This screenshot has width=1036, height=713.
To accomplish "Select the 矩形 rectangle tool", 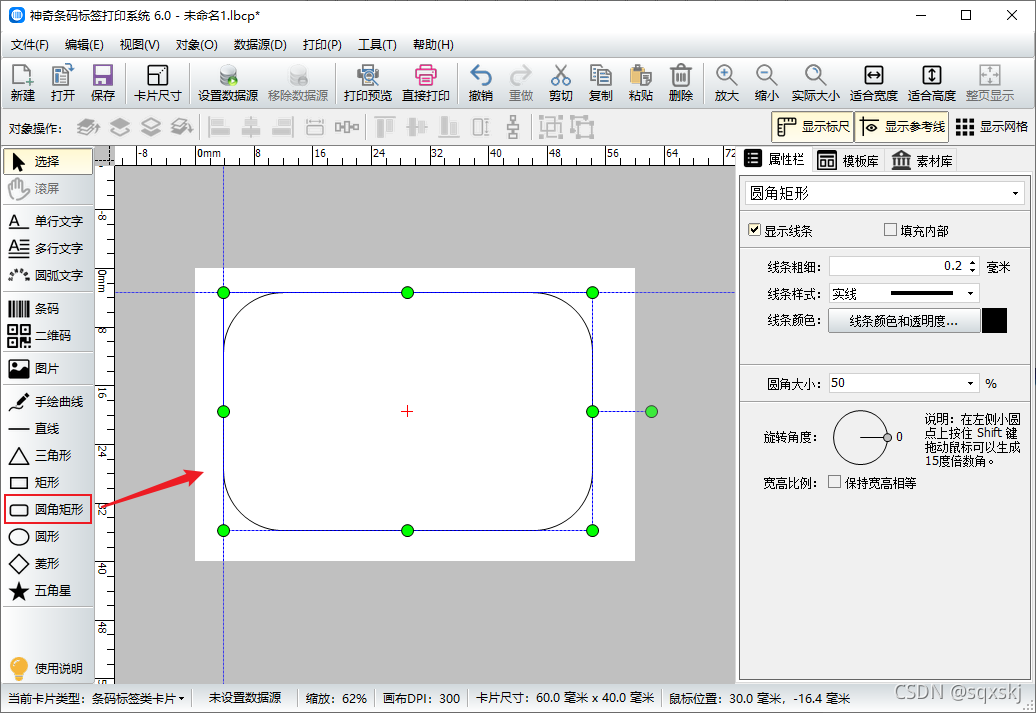I will point(48,482).
